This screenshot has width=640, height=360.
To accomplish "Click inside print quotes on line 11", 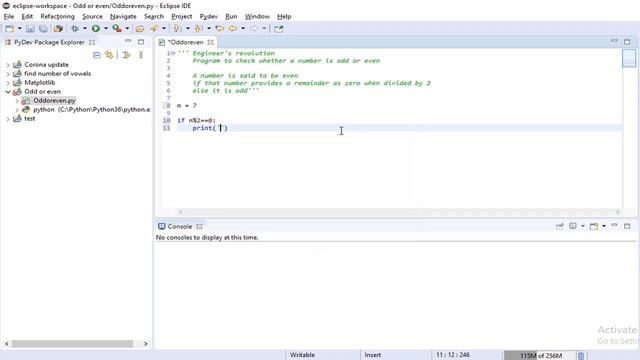I will coord(221,128).
